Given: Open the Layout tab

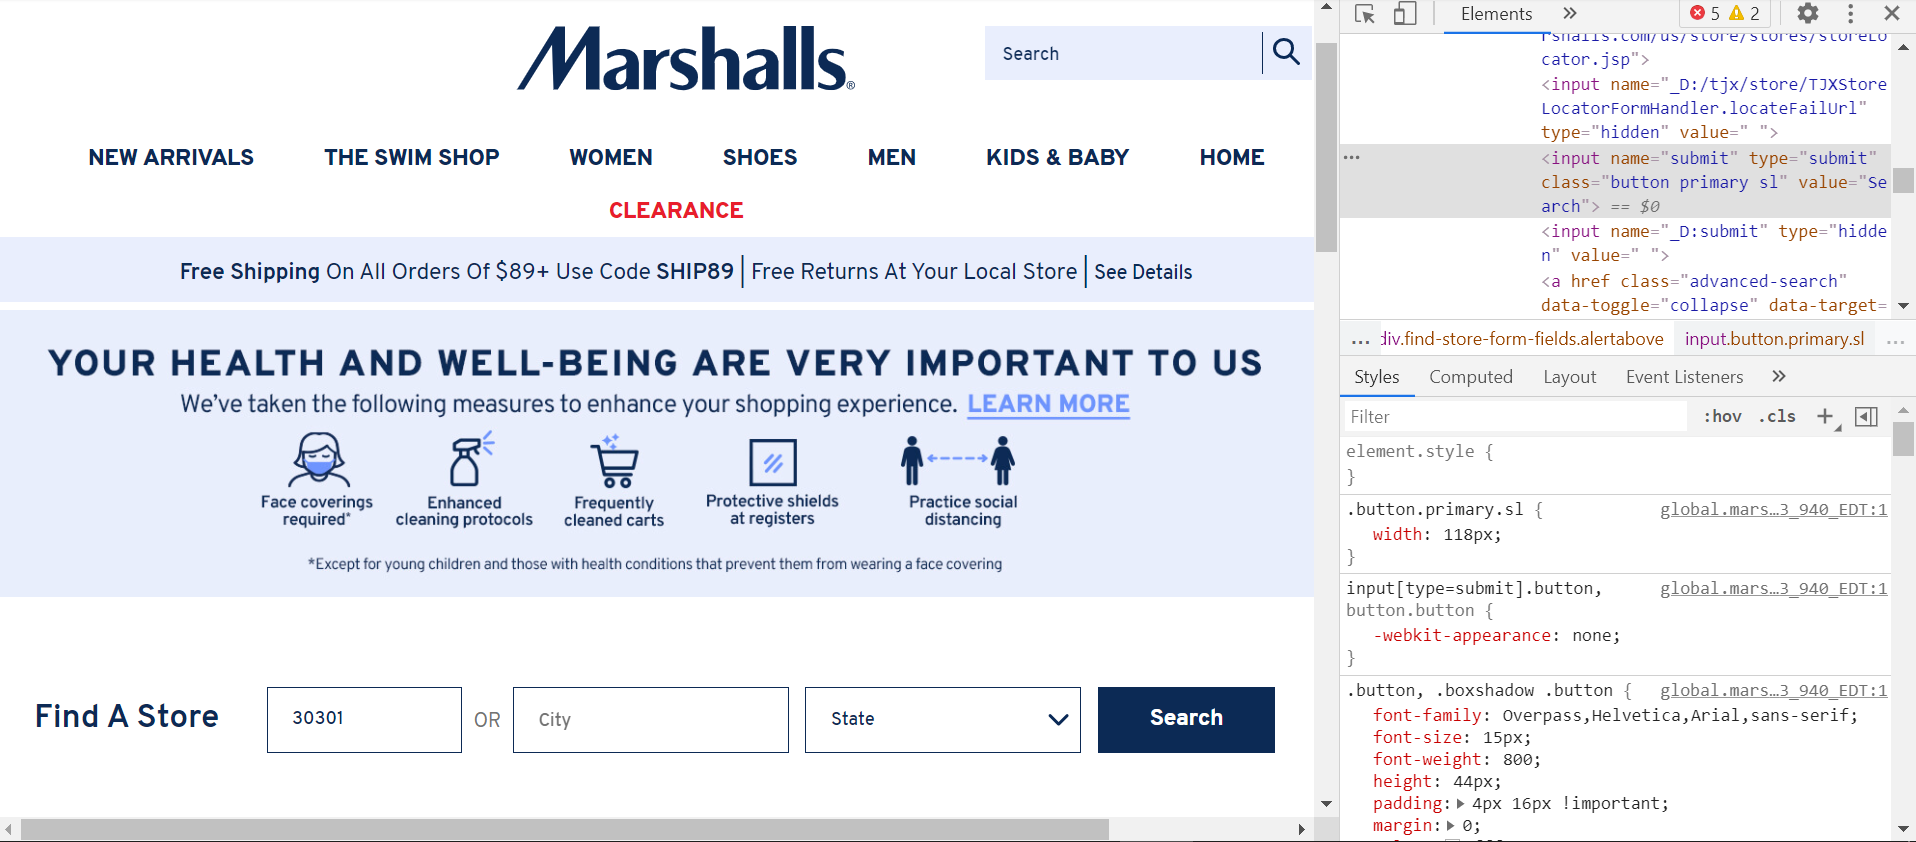Looking at the screenshot, I should click(x=1569, y=377).
